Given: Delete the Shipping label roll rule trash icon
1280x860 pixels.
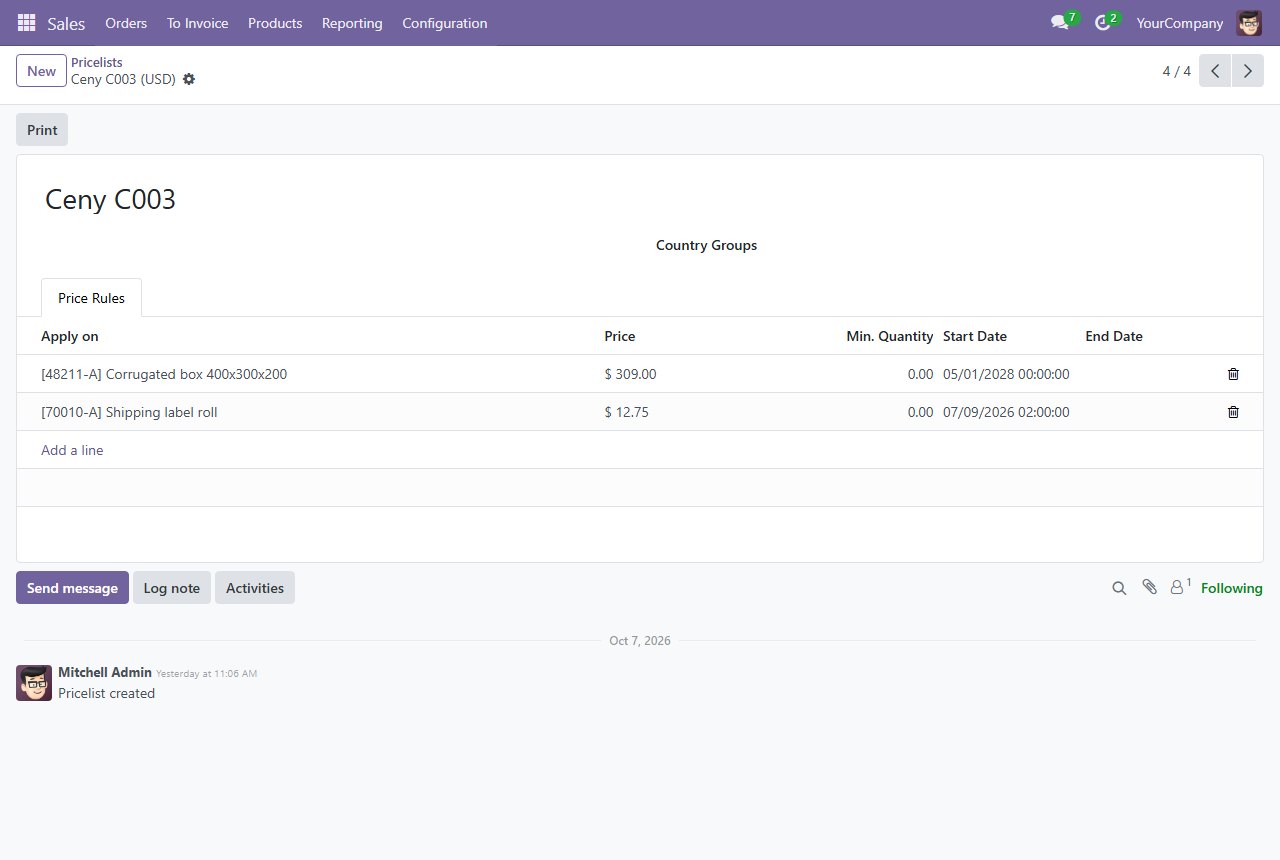Looking at the screenshot, I should pos(1233,412).
